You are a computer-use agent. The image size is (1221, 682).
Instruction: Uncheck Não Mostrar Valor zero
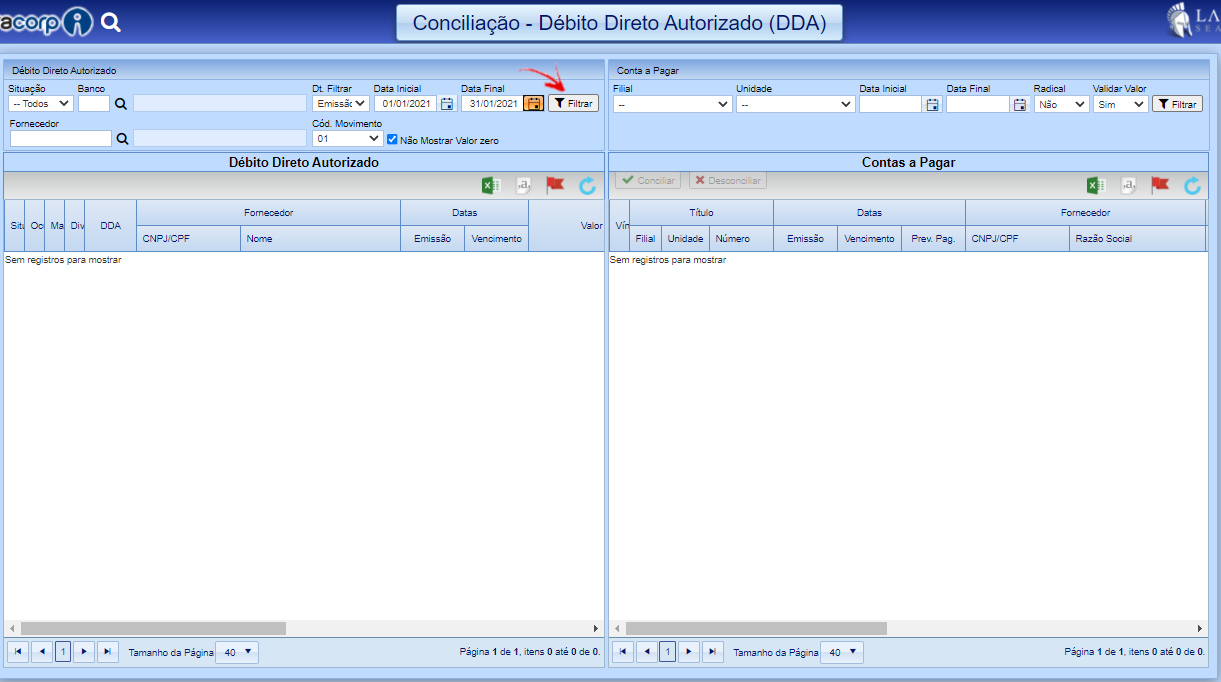tap(392, 140)
